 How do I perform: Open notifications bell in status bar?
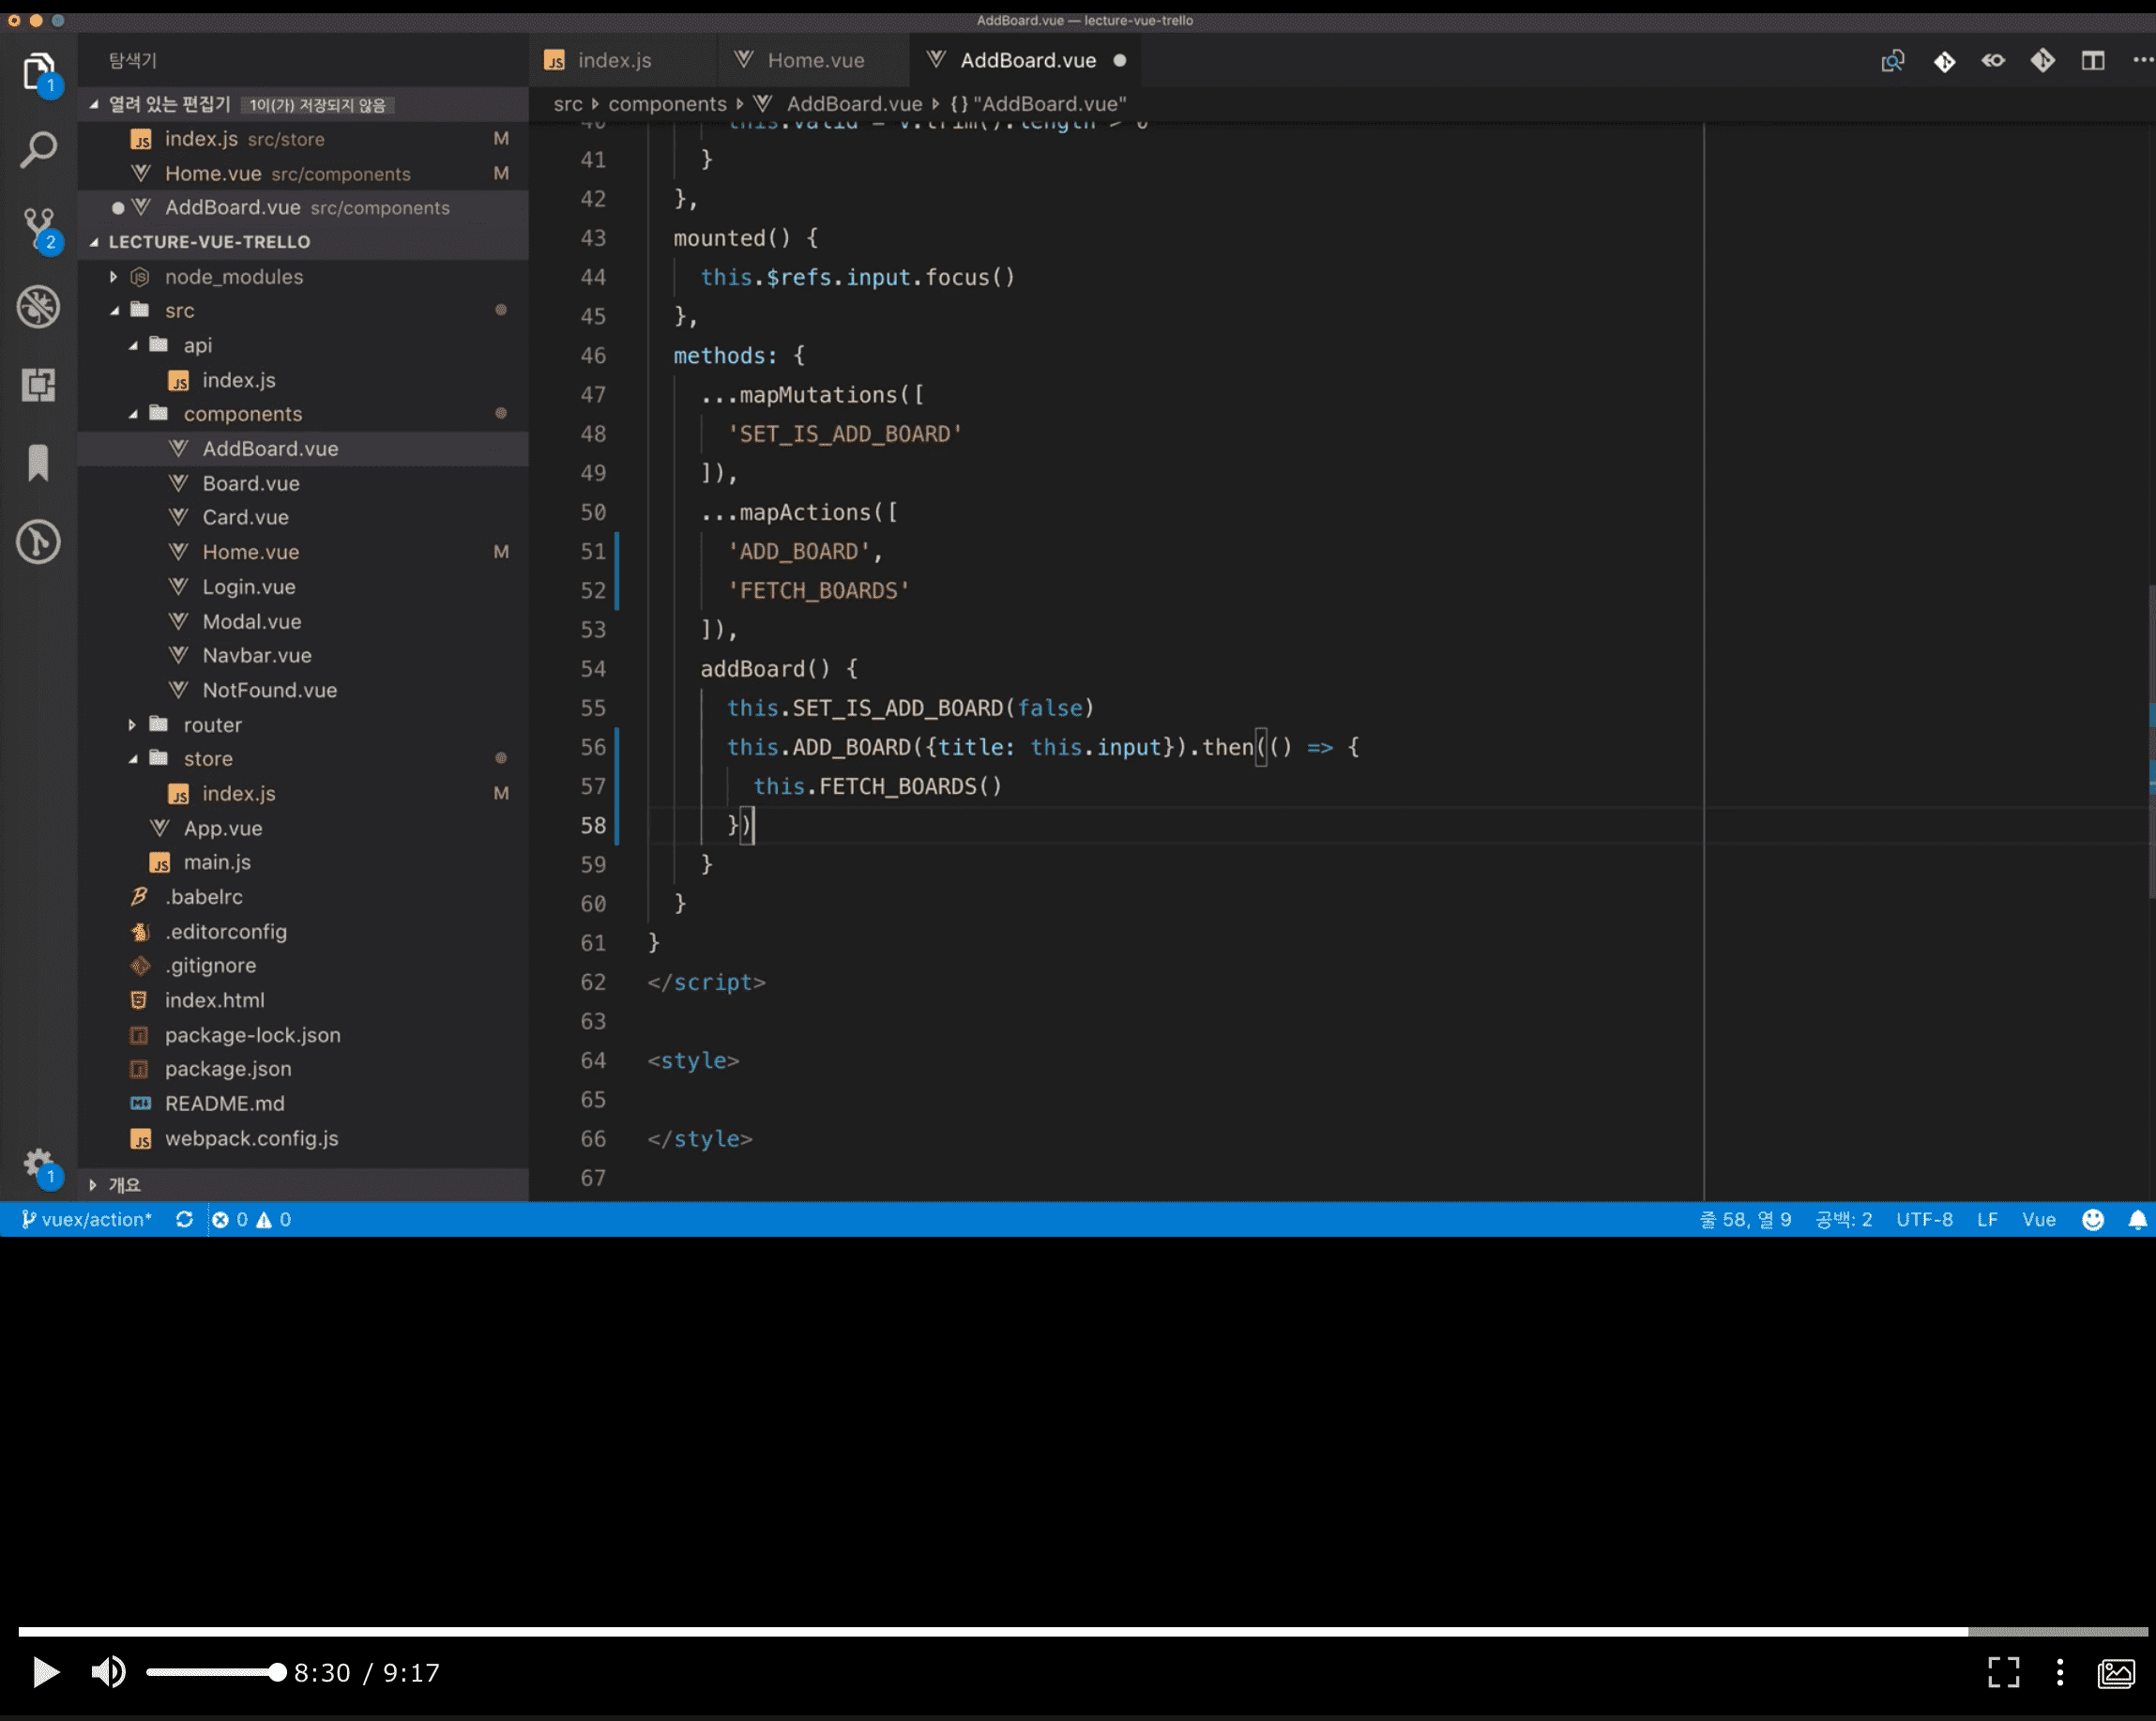(x=2137, y=1220)
